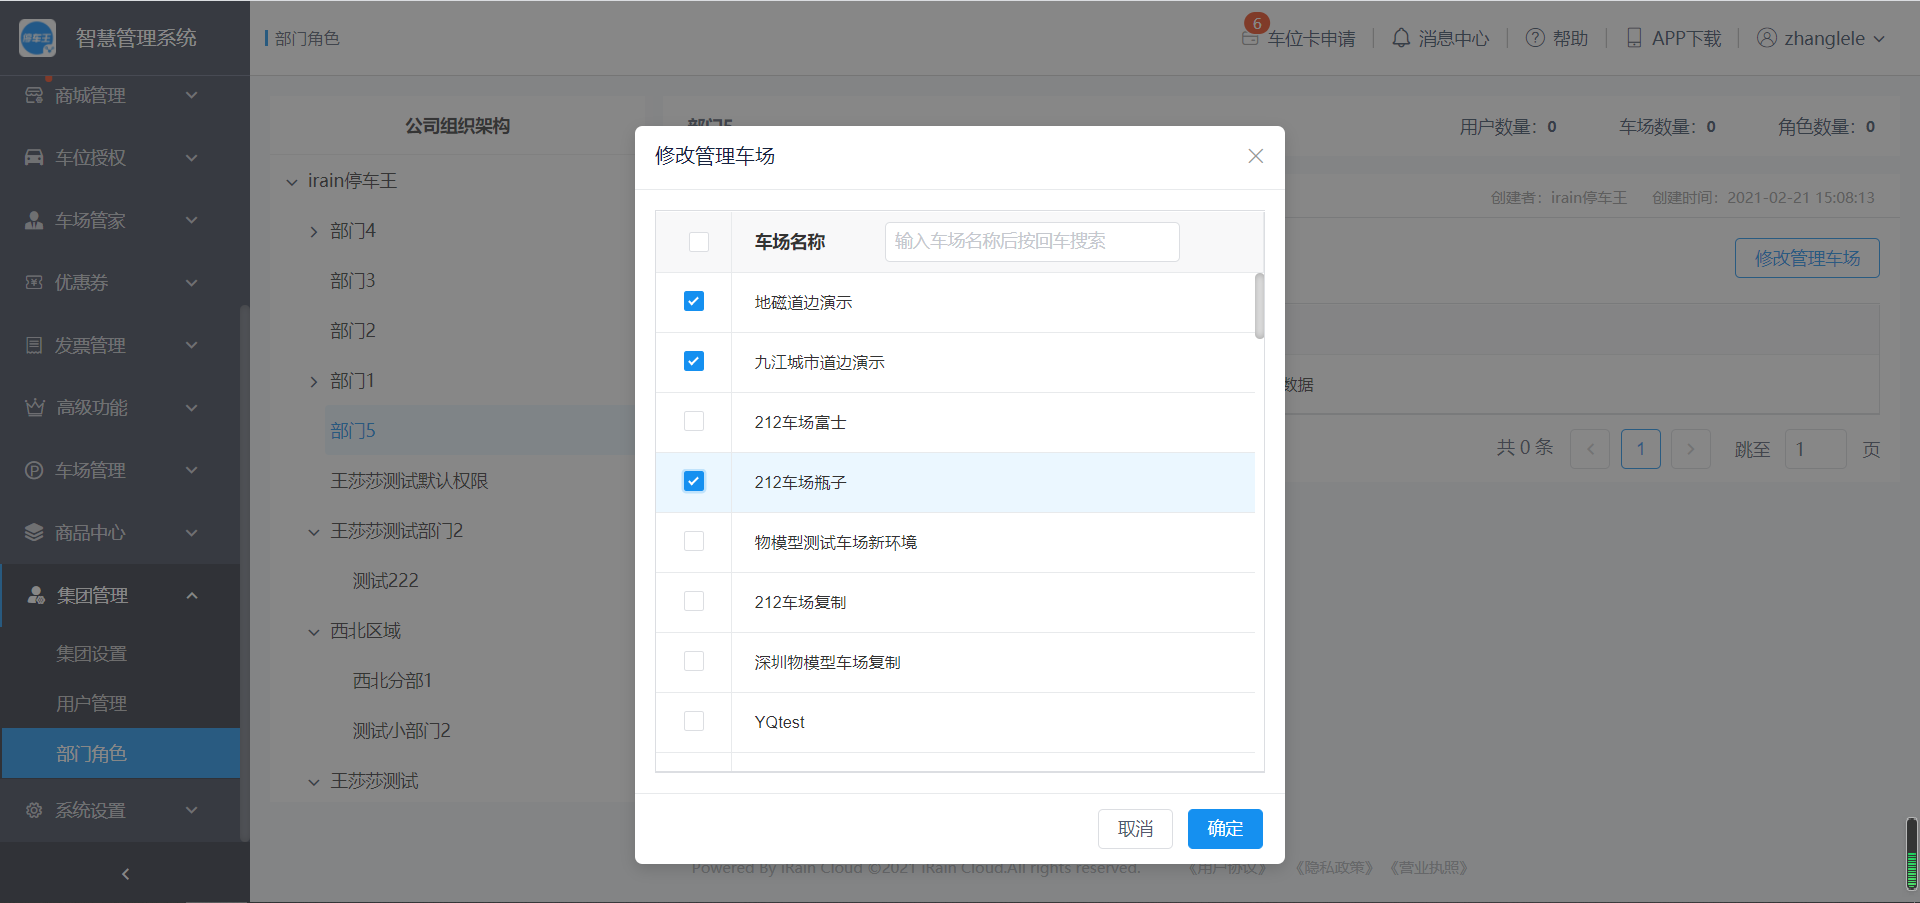This screenshot has width=1920, height=903.
Task: Check the YQtest checkbox
Action: point(694,721)
